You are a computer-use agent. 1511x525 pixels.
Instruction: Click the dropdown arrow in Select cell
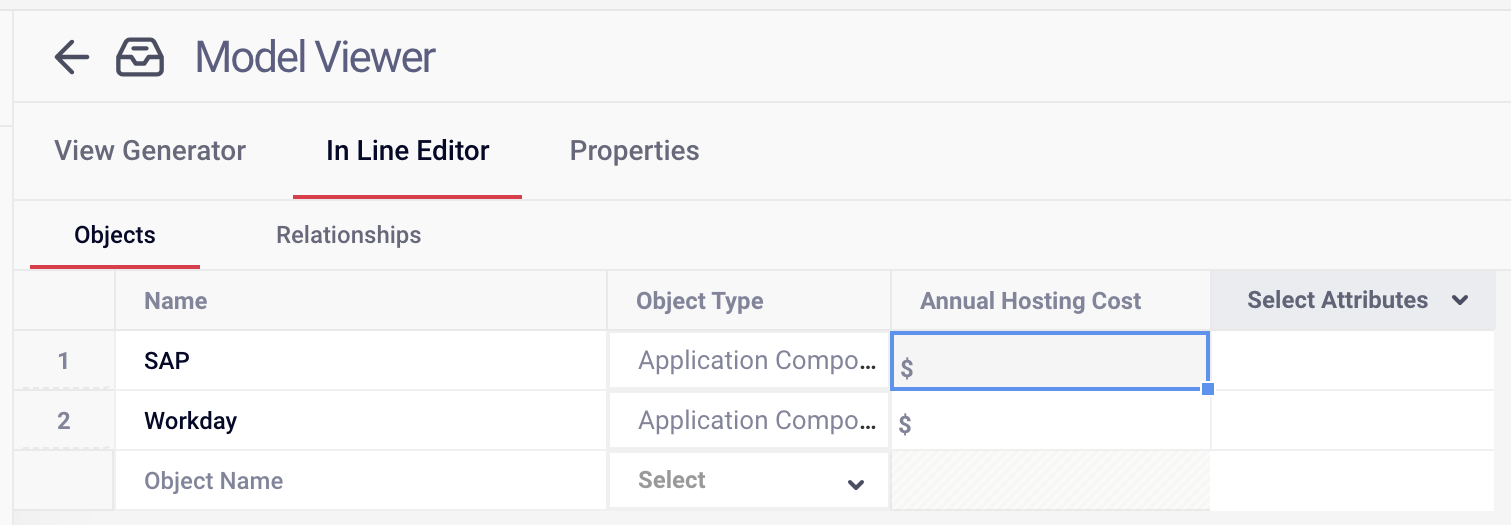click(x=855, y=484)
